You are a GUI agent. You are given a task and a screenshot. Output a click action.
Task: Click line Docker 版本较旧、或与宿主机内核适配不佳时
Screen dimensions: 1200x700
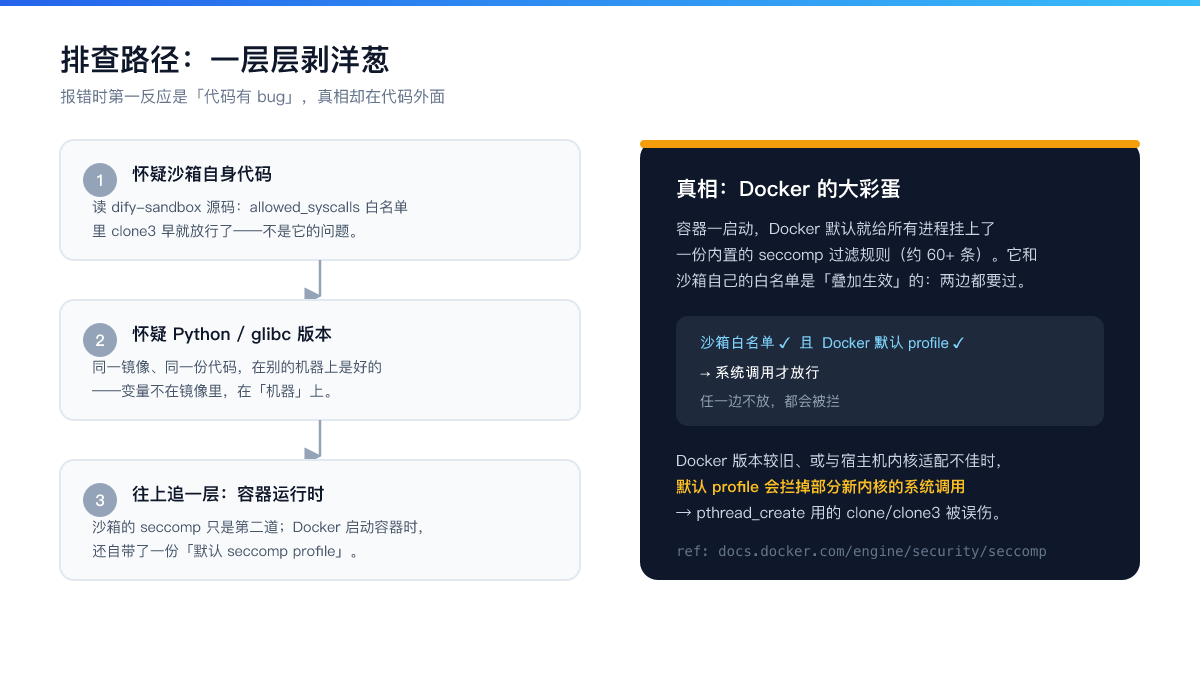(x=839, y=461)
